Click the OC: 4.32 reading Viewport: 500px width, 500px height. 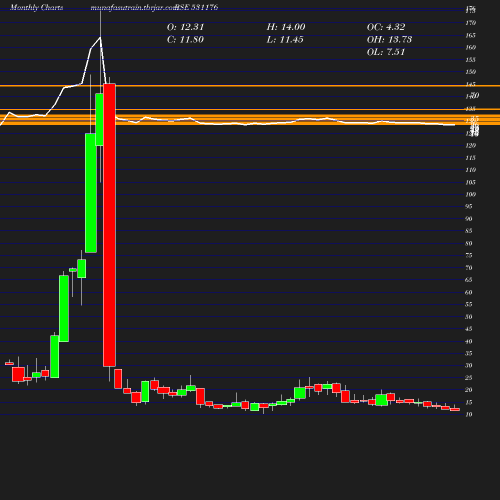[386, 27]
